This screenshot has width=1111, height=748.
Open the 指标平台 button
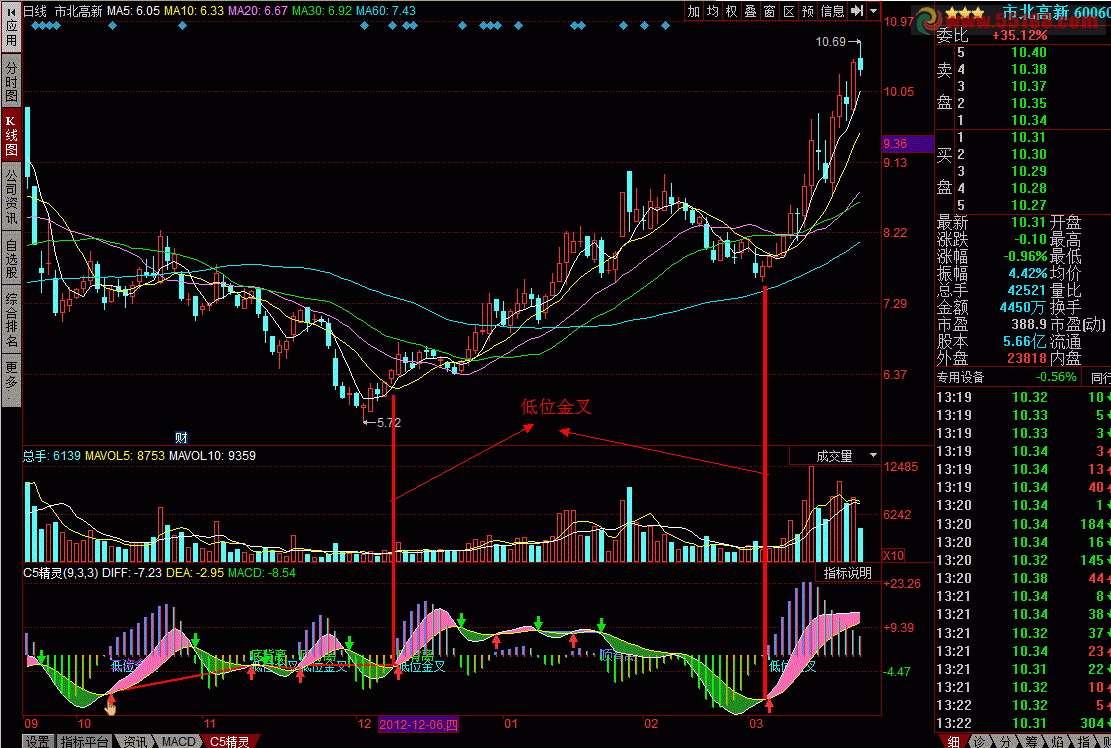tap(84, 741)
